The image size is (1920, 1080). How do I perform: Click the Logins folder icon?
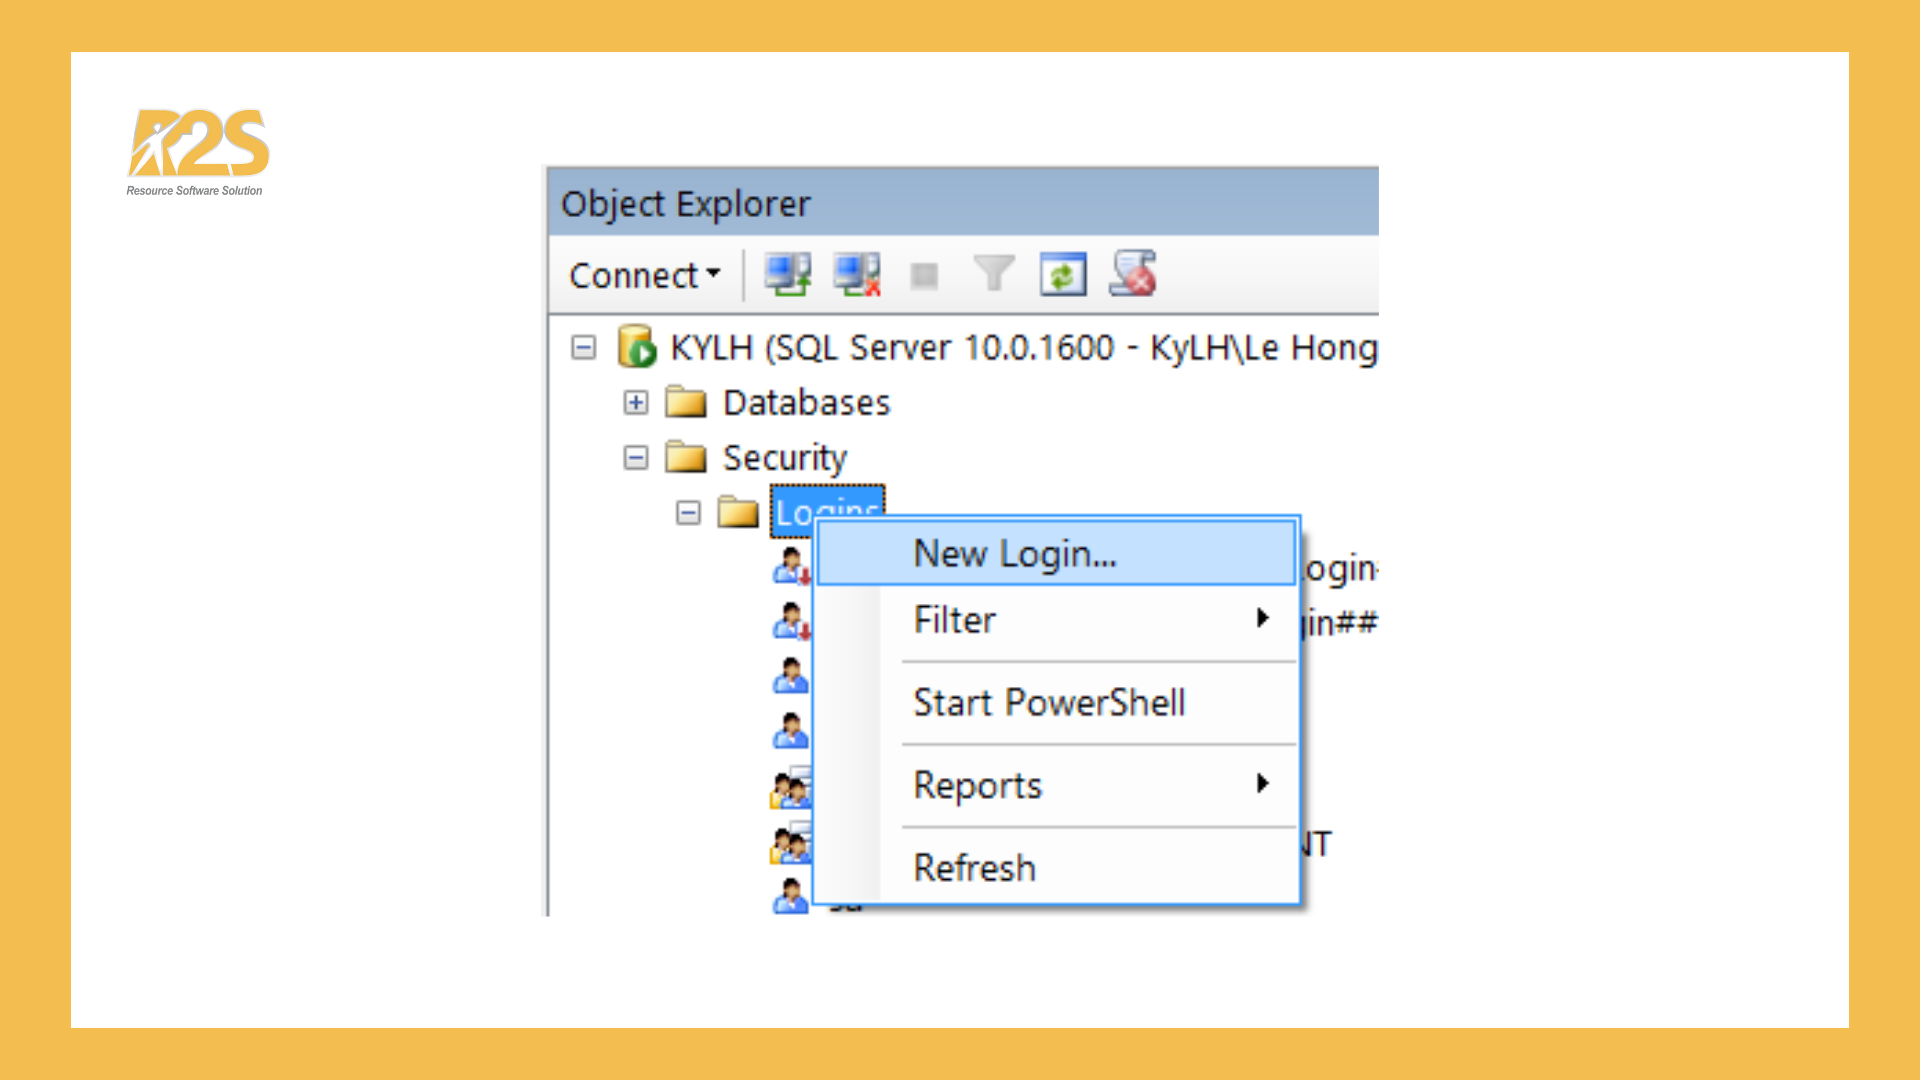click(x=740, y=512)
